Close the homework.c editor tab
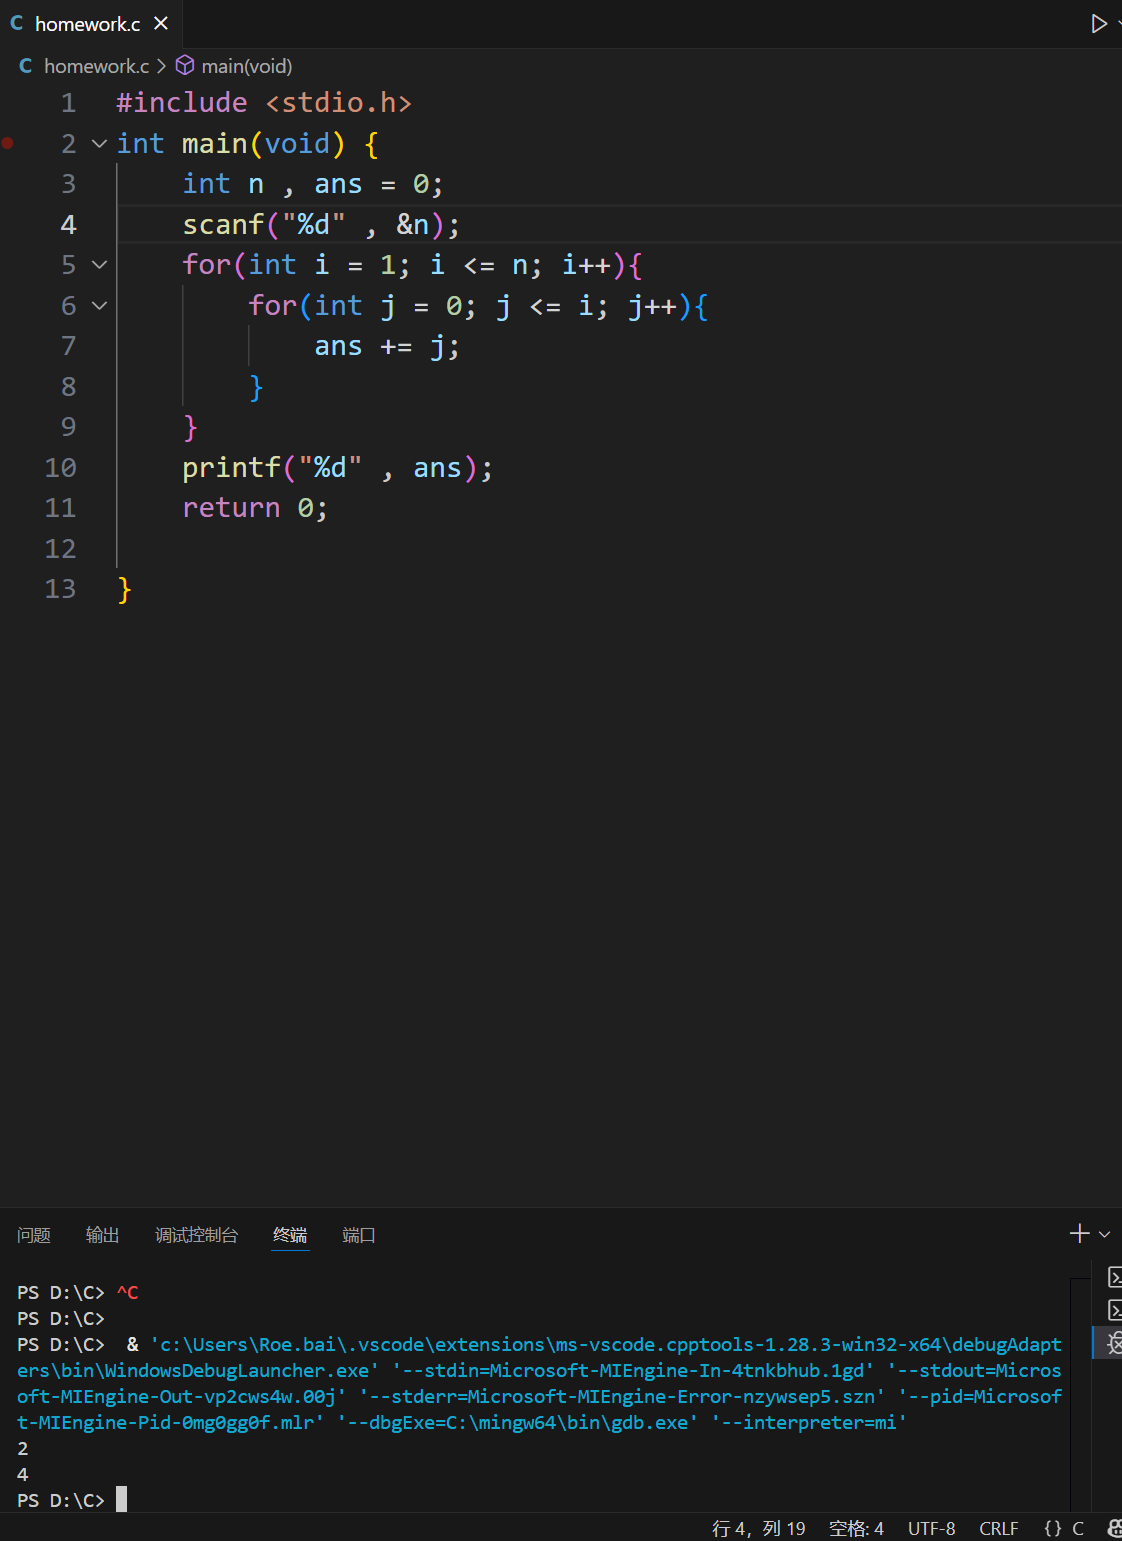Viewport: 1122px width, 1541px height. click(161, 23)
